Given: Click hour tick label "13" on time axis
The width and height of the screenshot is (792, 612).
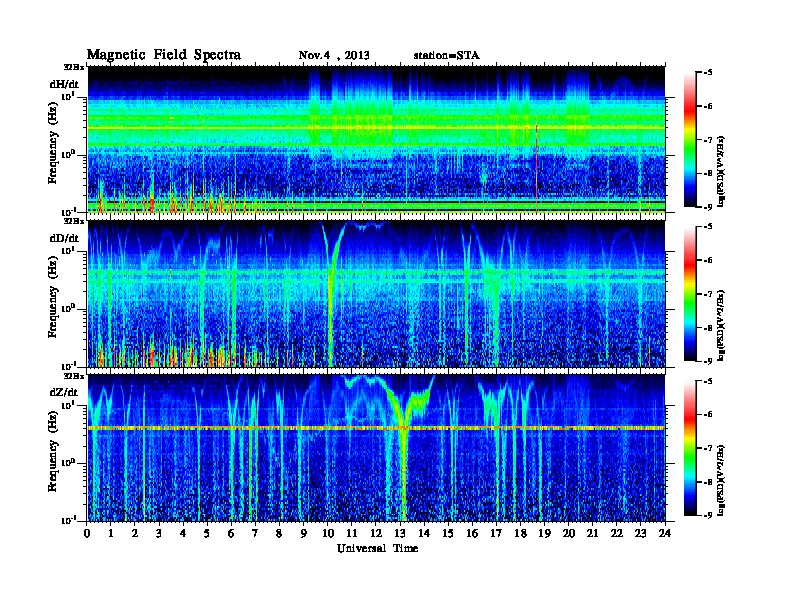Looking at the screenshot, I should click(x=400, y=533).
